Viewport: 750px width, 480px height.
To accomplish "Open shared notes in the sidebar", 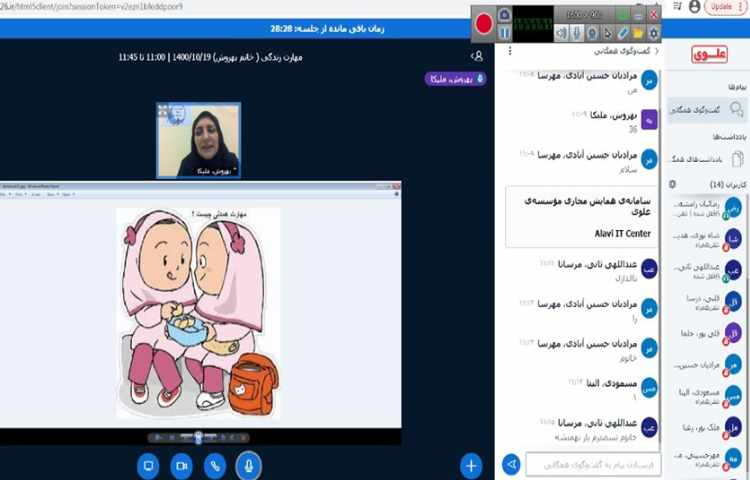I will (x=706, y=159).
